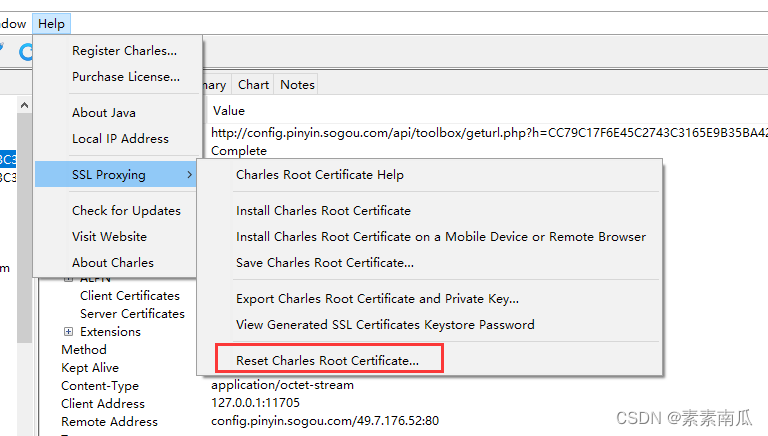Expand the Extensions tree node
The height and width of the screenshot is (436, 768).
pos(69,332)
